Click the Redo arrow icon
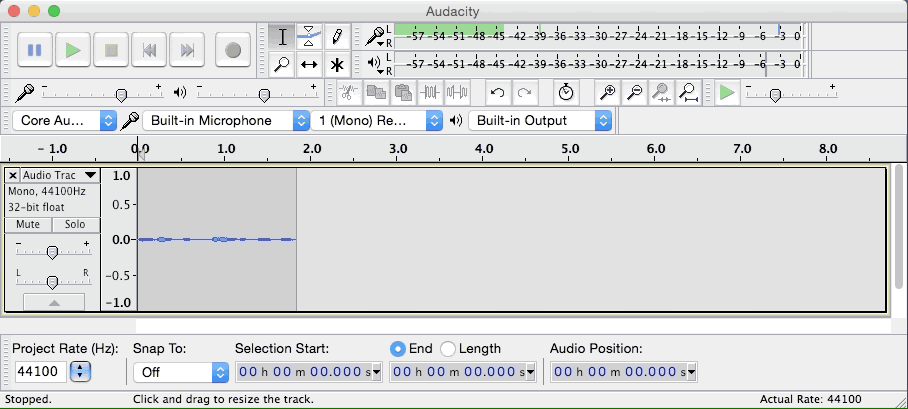The width and height of the screenshot is (908, 409). 525,93
